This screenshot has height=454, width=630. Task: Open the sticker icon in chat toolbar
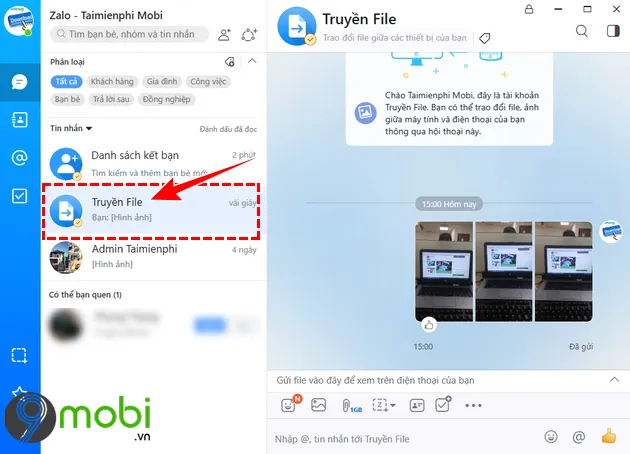coord(289,404)
